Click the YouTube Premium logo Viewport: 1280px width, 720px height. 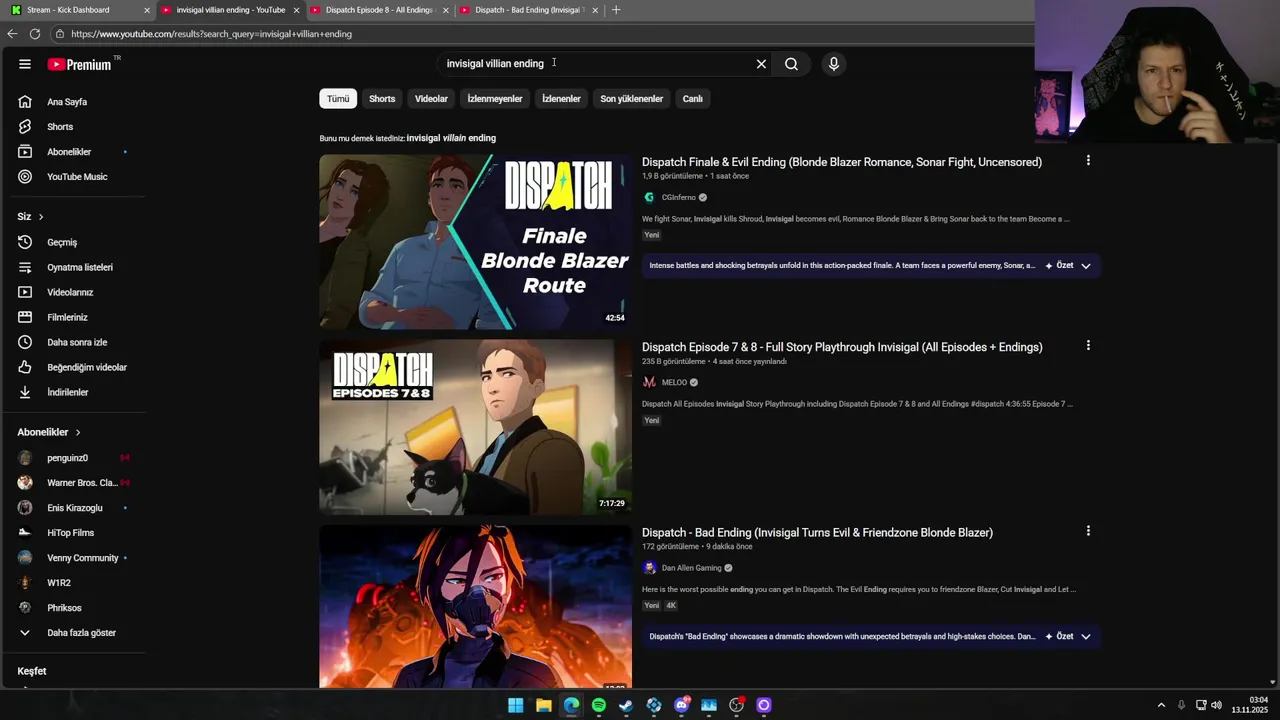coord(79,64)
